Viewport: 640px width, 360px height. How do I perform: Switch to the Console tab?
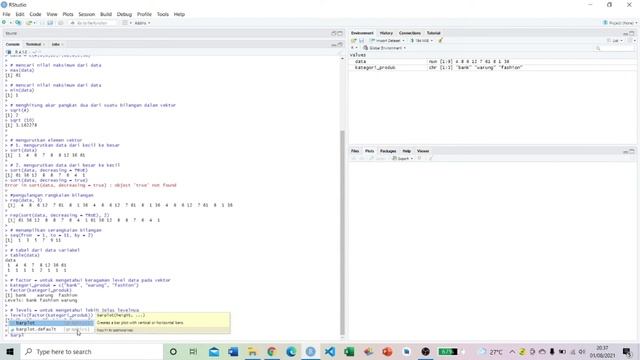pos(13,44)
